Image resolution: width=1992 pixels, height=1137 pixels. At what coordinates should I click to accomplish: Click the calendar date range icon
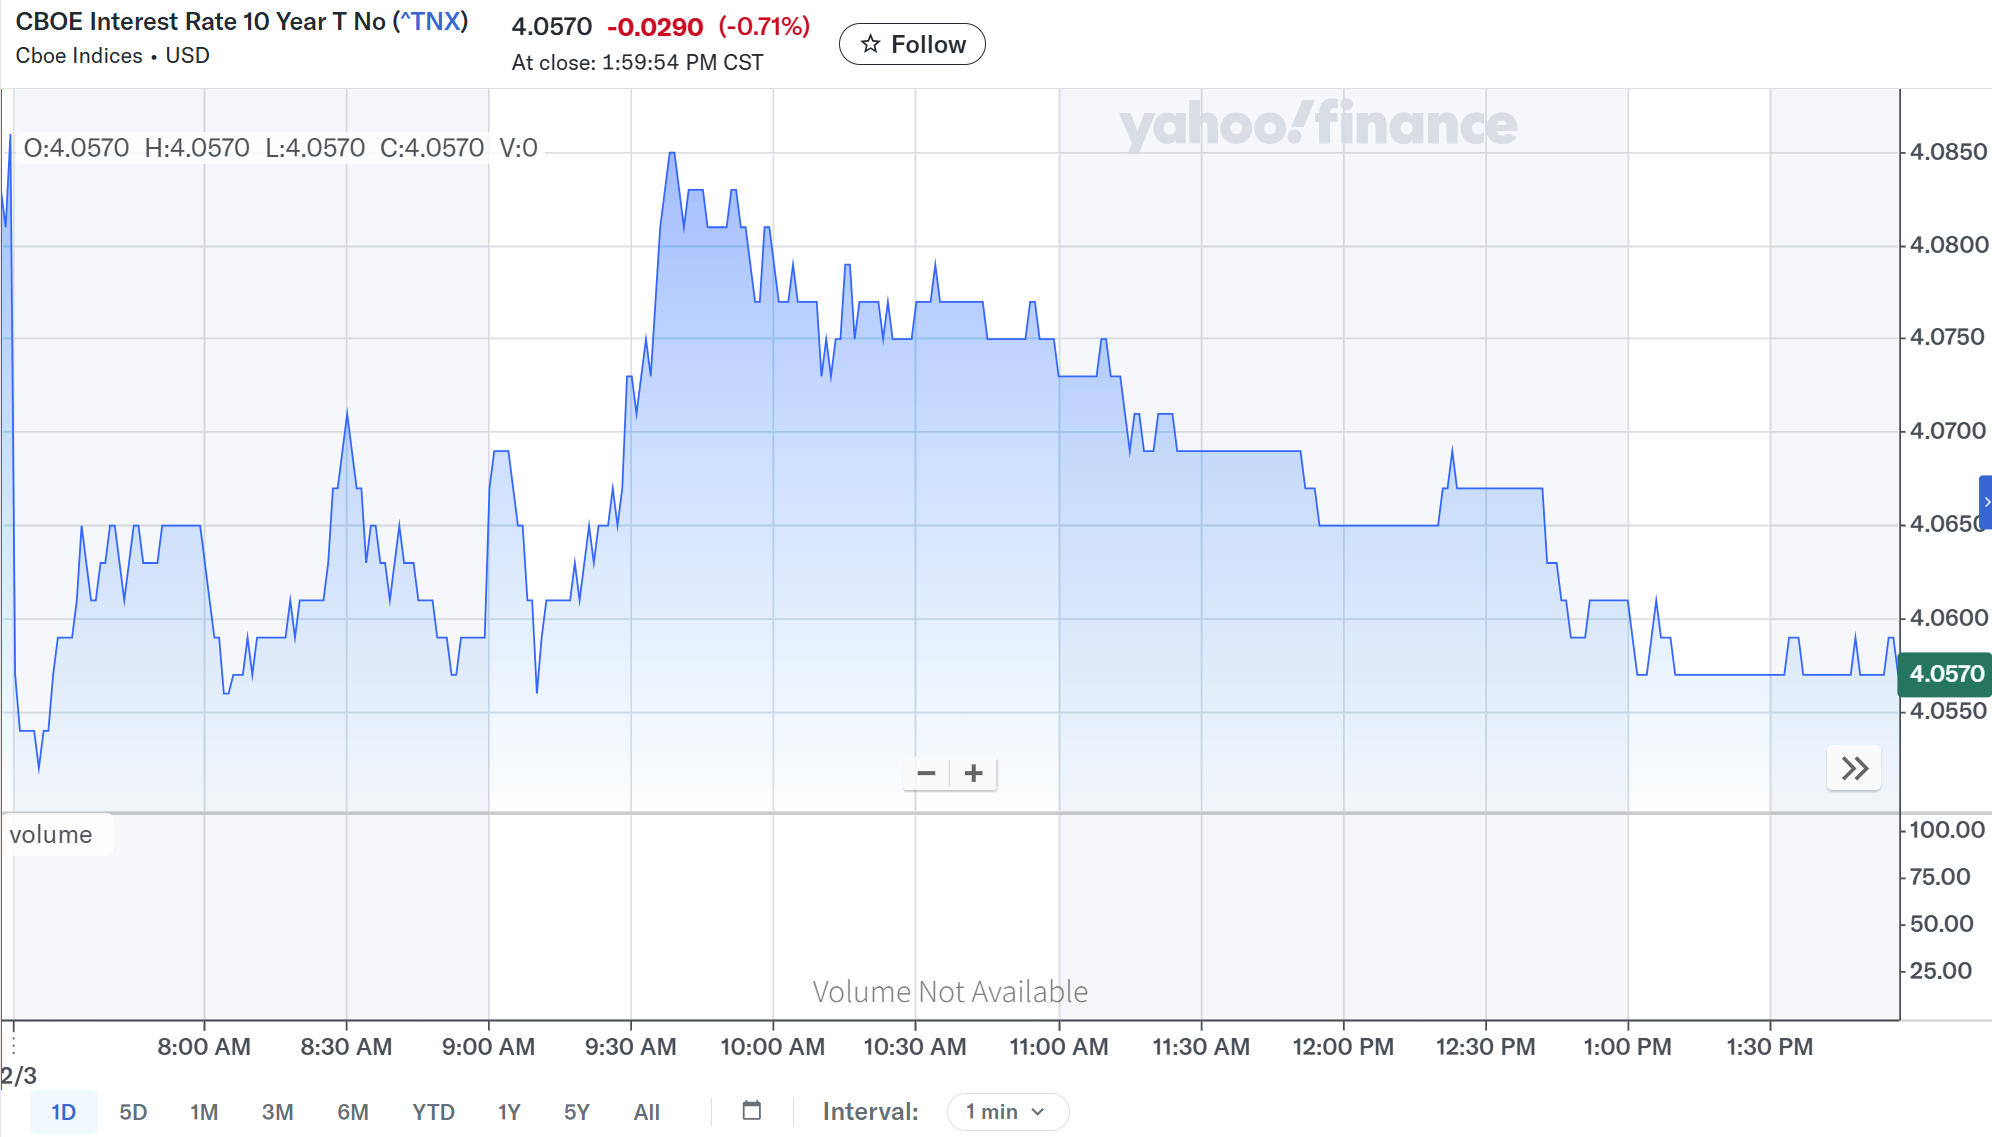pyautogui.click(x=752, y=1110)
